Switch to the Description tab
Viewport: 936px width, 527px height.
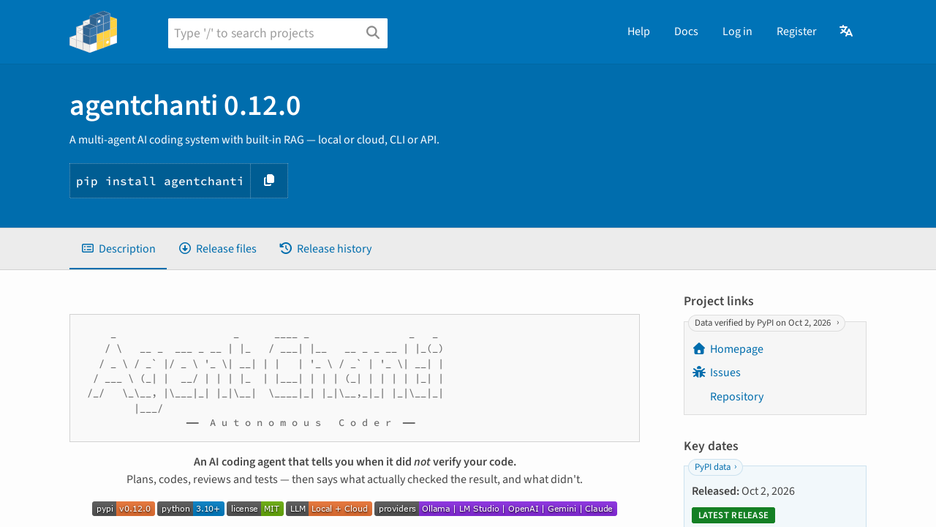tap(118, 249)
